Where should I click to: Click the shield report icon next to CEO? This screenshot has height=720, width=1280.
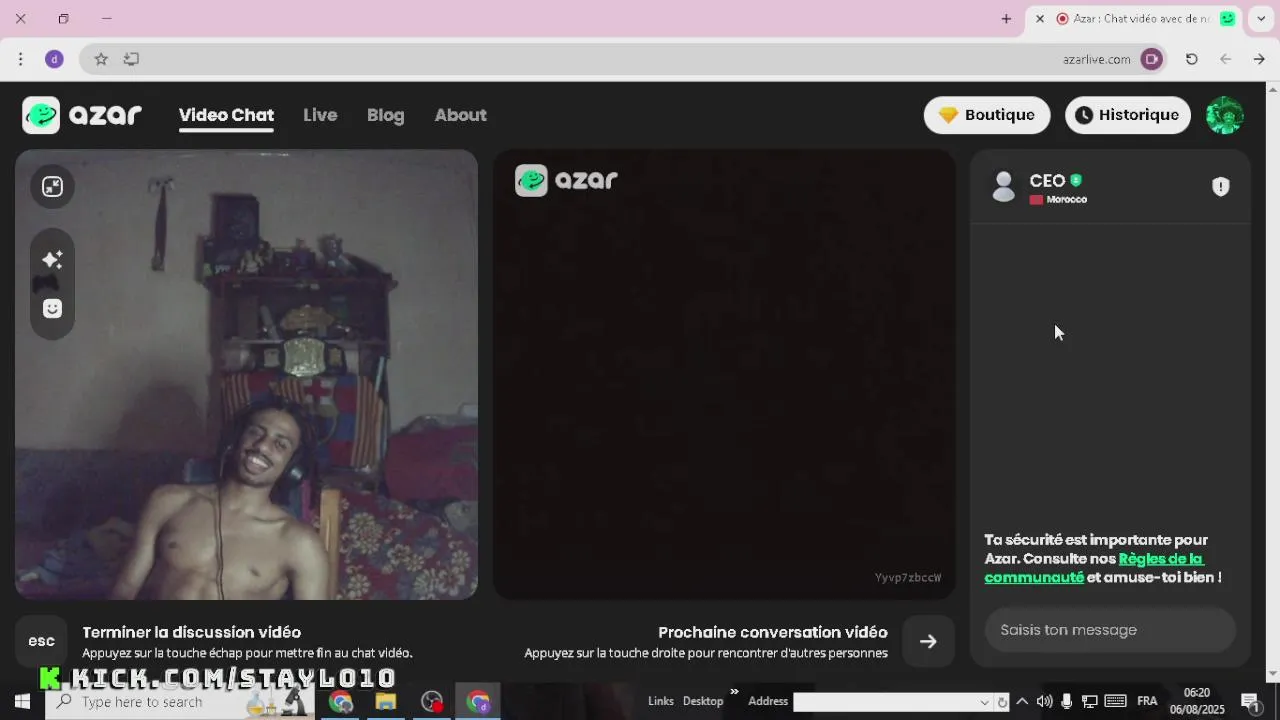click(x=1220, y=187)
